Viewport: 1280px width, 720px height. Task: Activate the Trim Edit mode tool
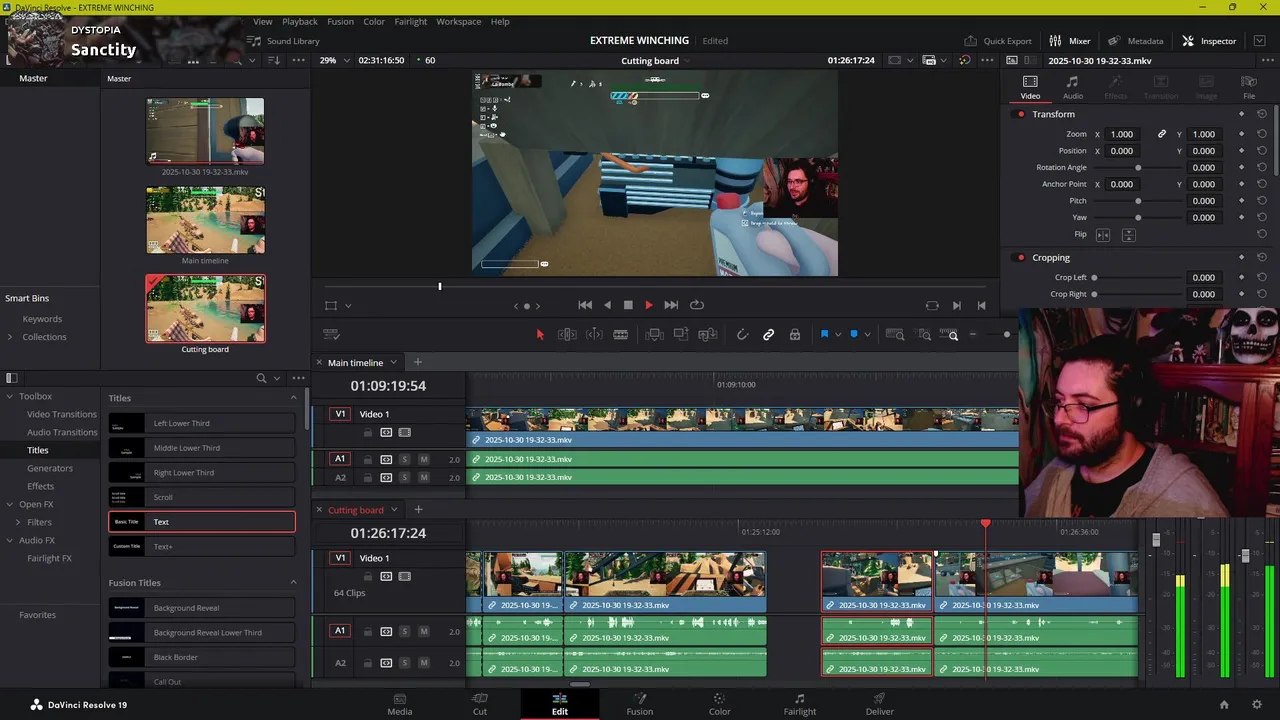[x=567, y=335]
